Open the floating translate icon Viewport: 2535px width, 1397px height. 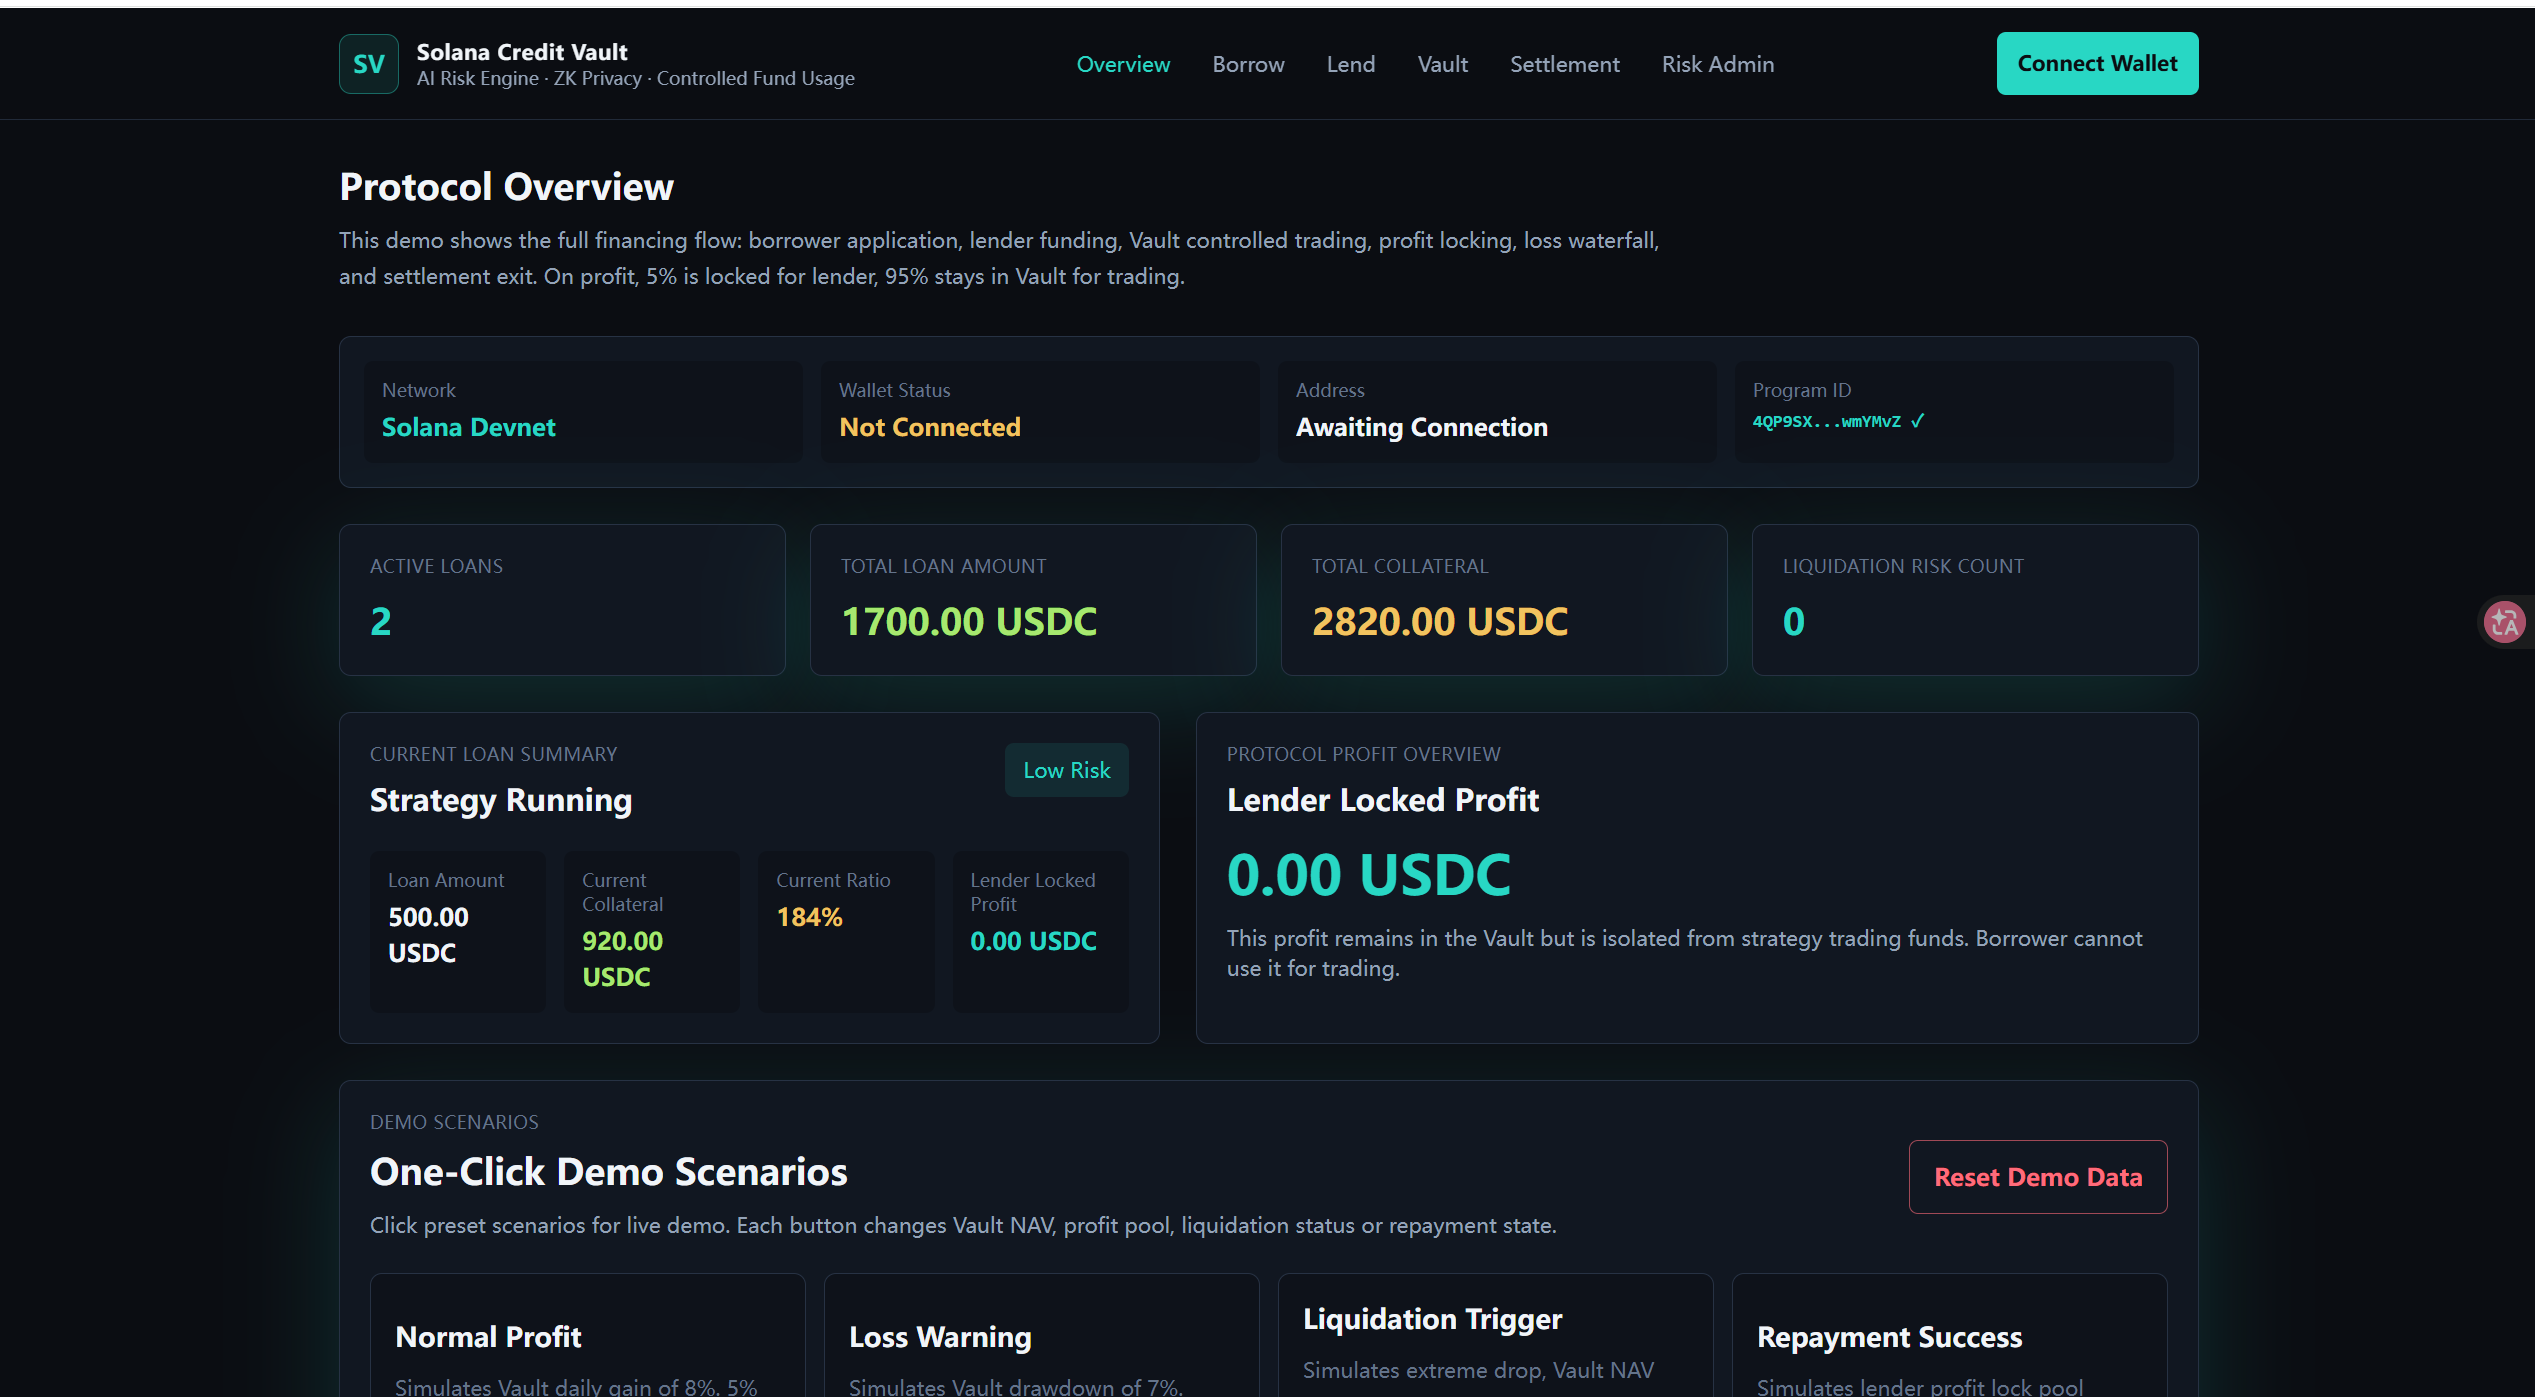pos(2505,622)
